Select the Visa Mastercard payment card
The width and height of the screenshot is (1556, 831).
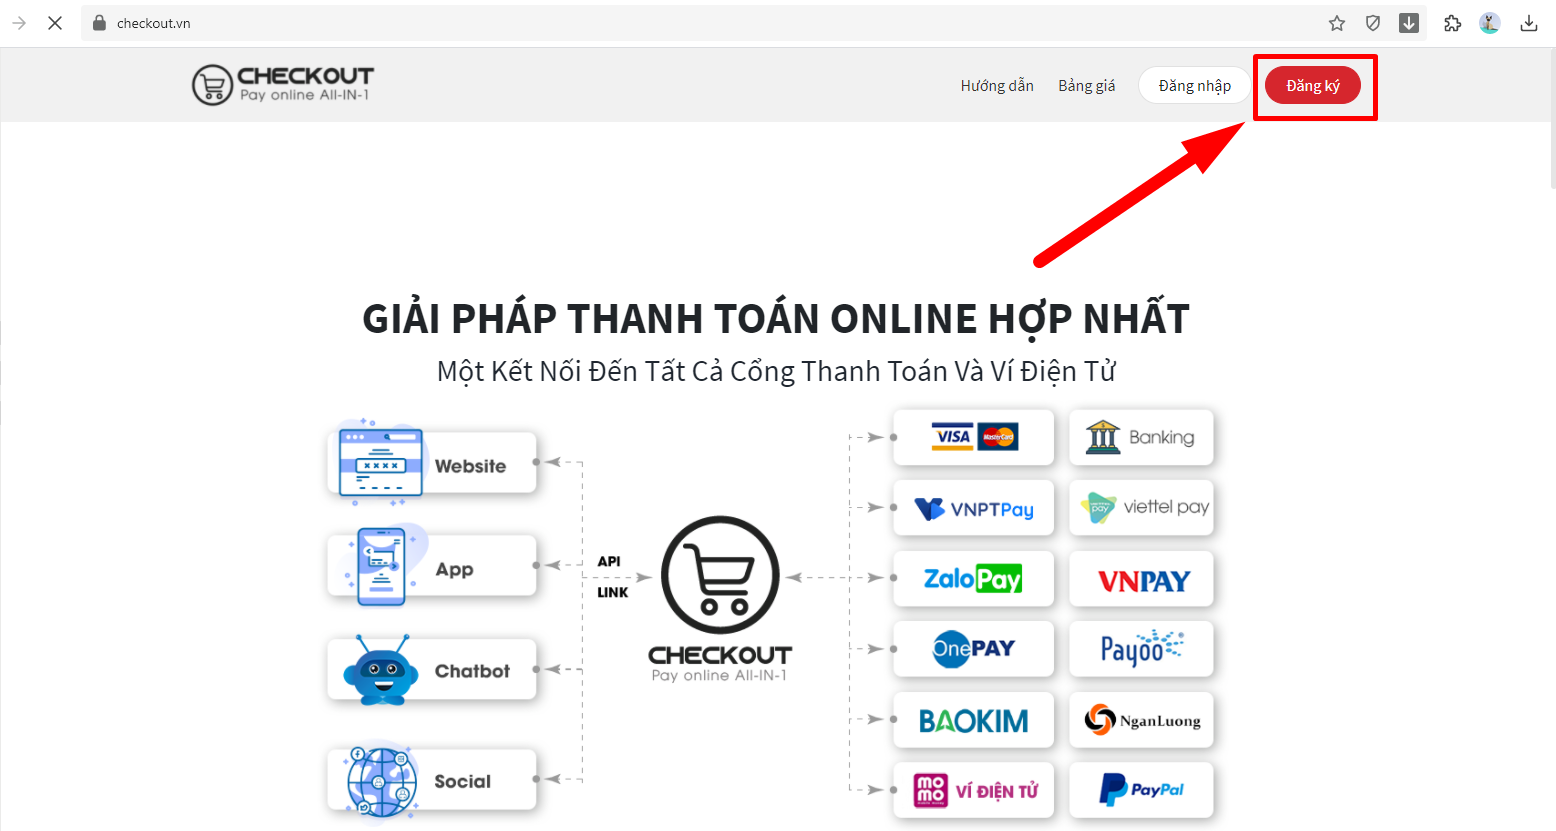click(x=974, y=437)
